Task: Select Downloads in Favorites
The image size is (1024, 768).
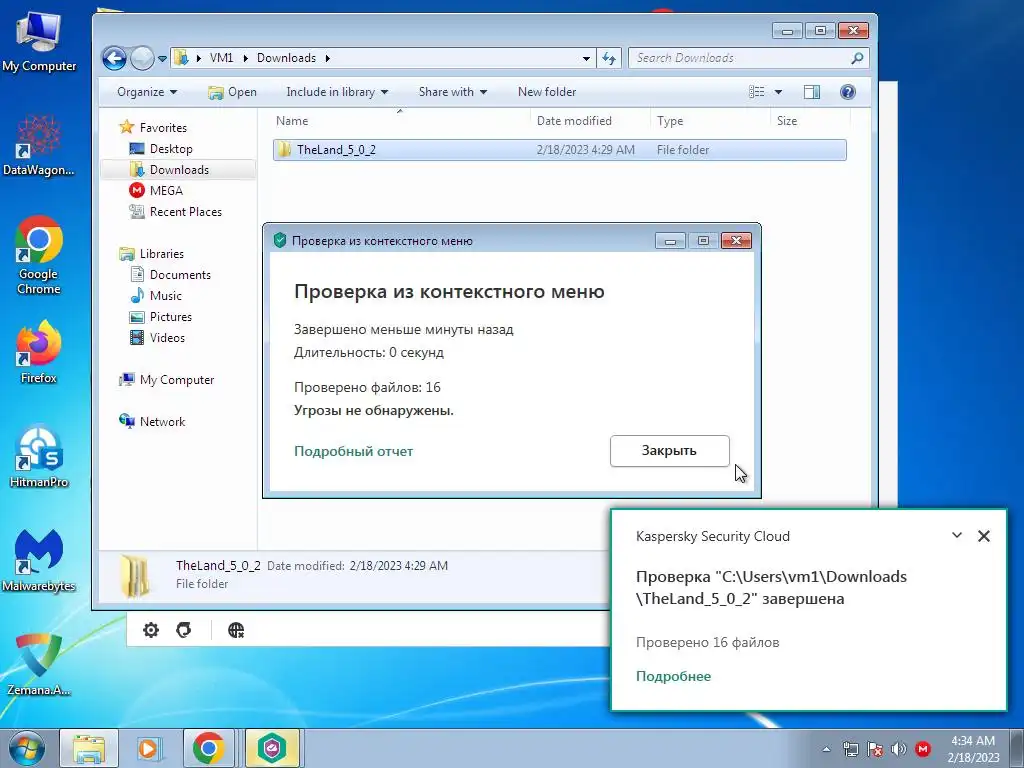Action: click(x=178, y=170)
